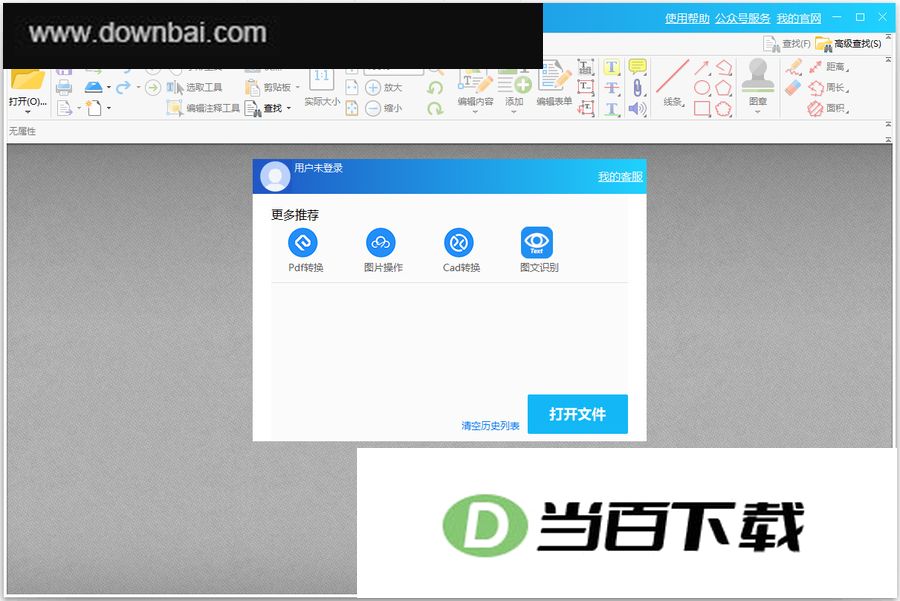Screen dimensions: 900x601
Task: Open the Scanner icon's dropdown arrow
Action: 108,87
